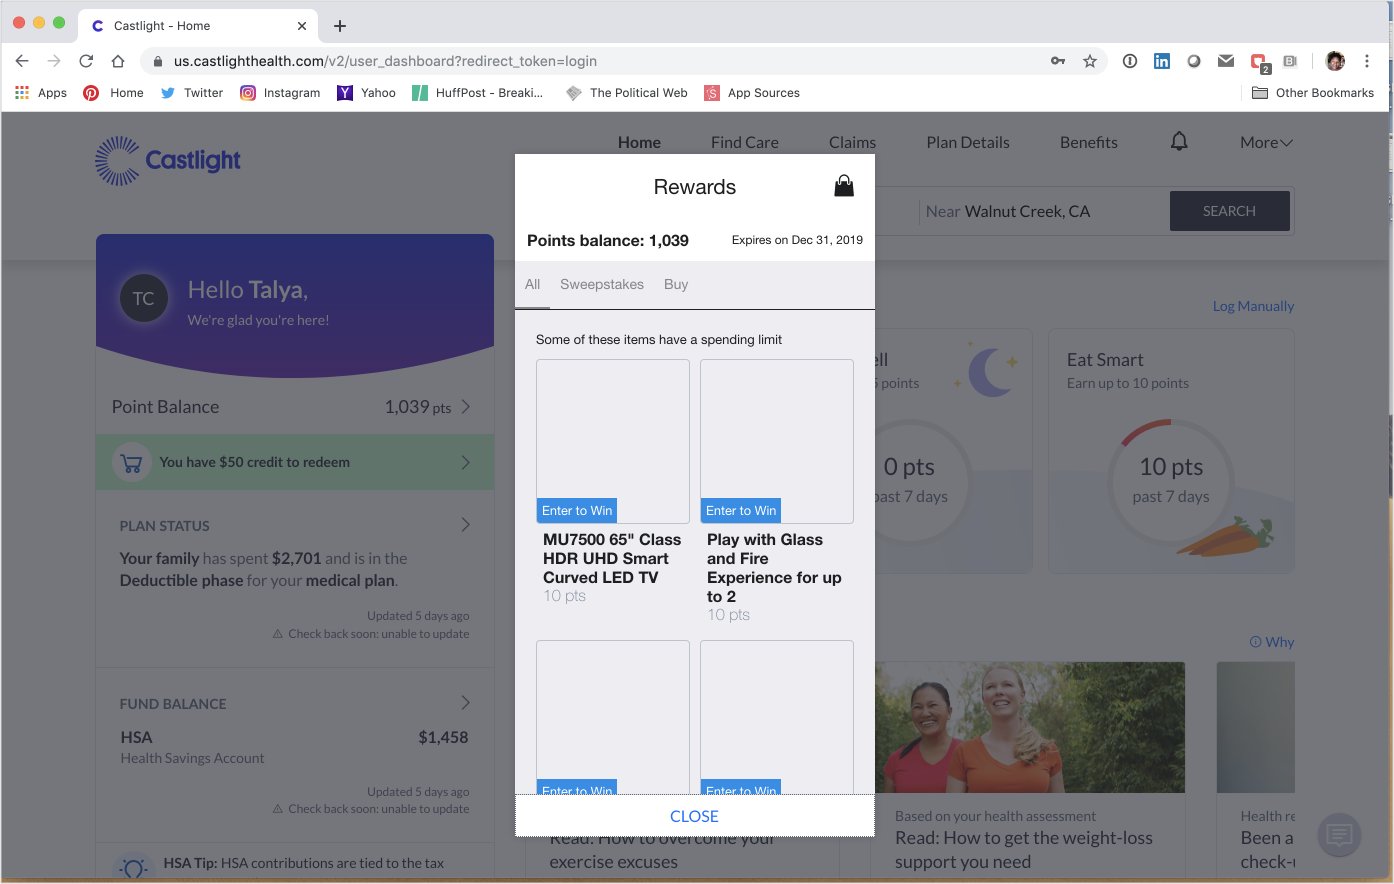This screenshot has width=1394, height=884.
Task: Close the Castlight browser tab
Action: [x=302, y=26]
